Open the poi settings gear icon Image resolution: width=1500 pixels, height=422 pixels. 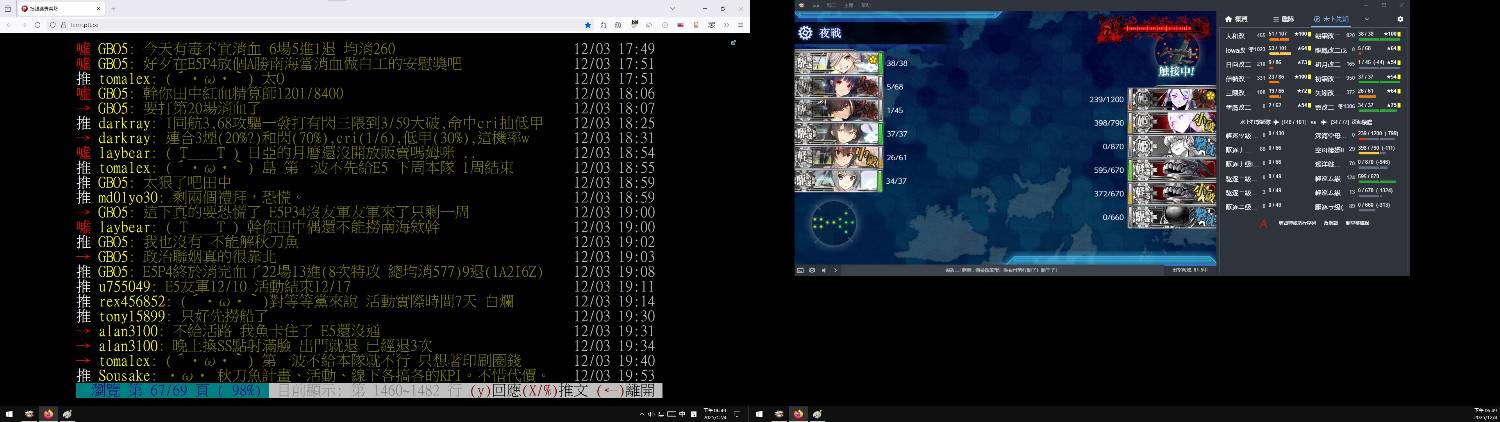click(1400, 19)
